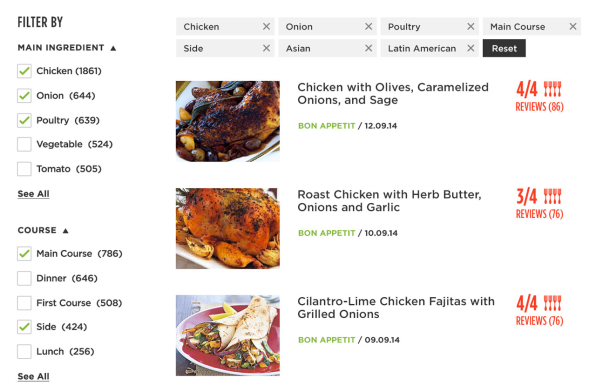This screenshot has width=596, height=392.
Task: Remove the Asian filter tag
Action: [x=368, y=48]
